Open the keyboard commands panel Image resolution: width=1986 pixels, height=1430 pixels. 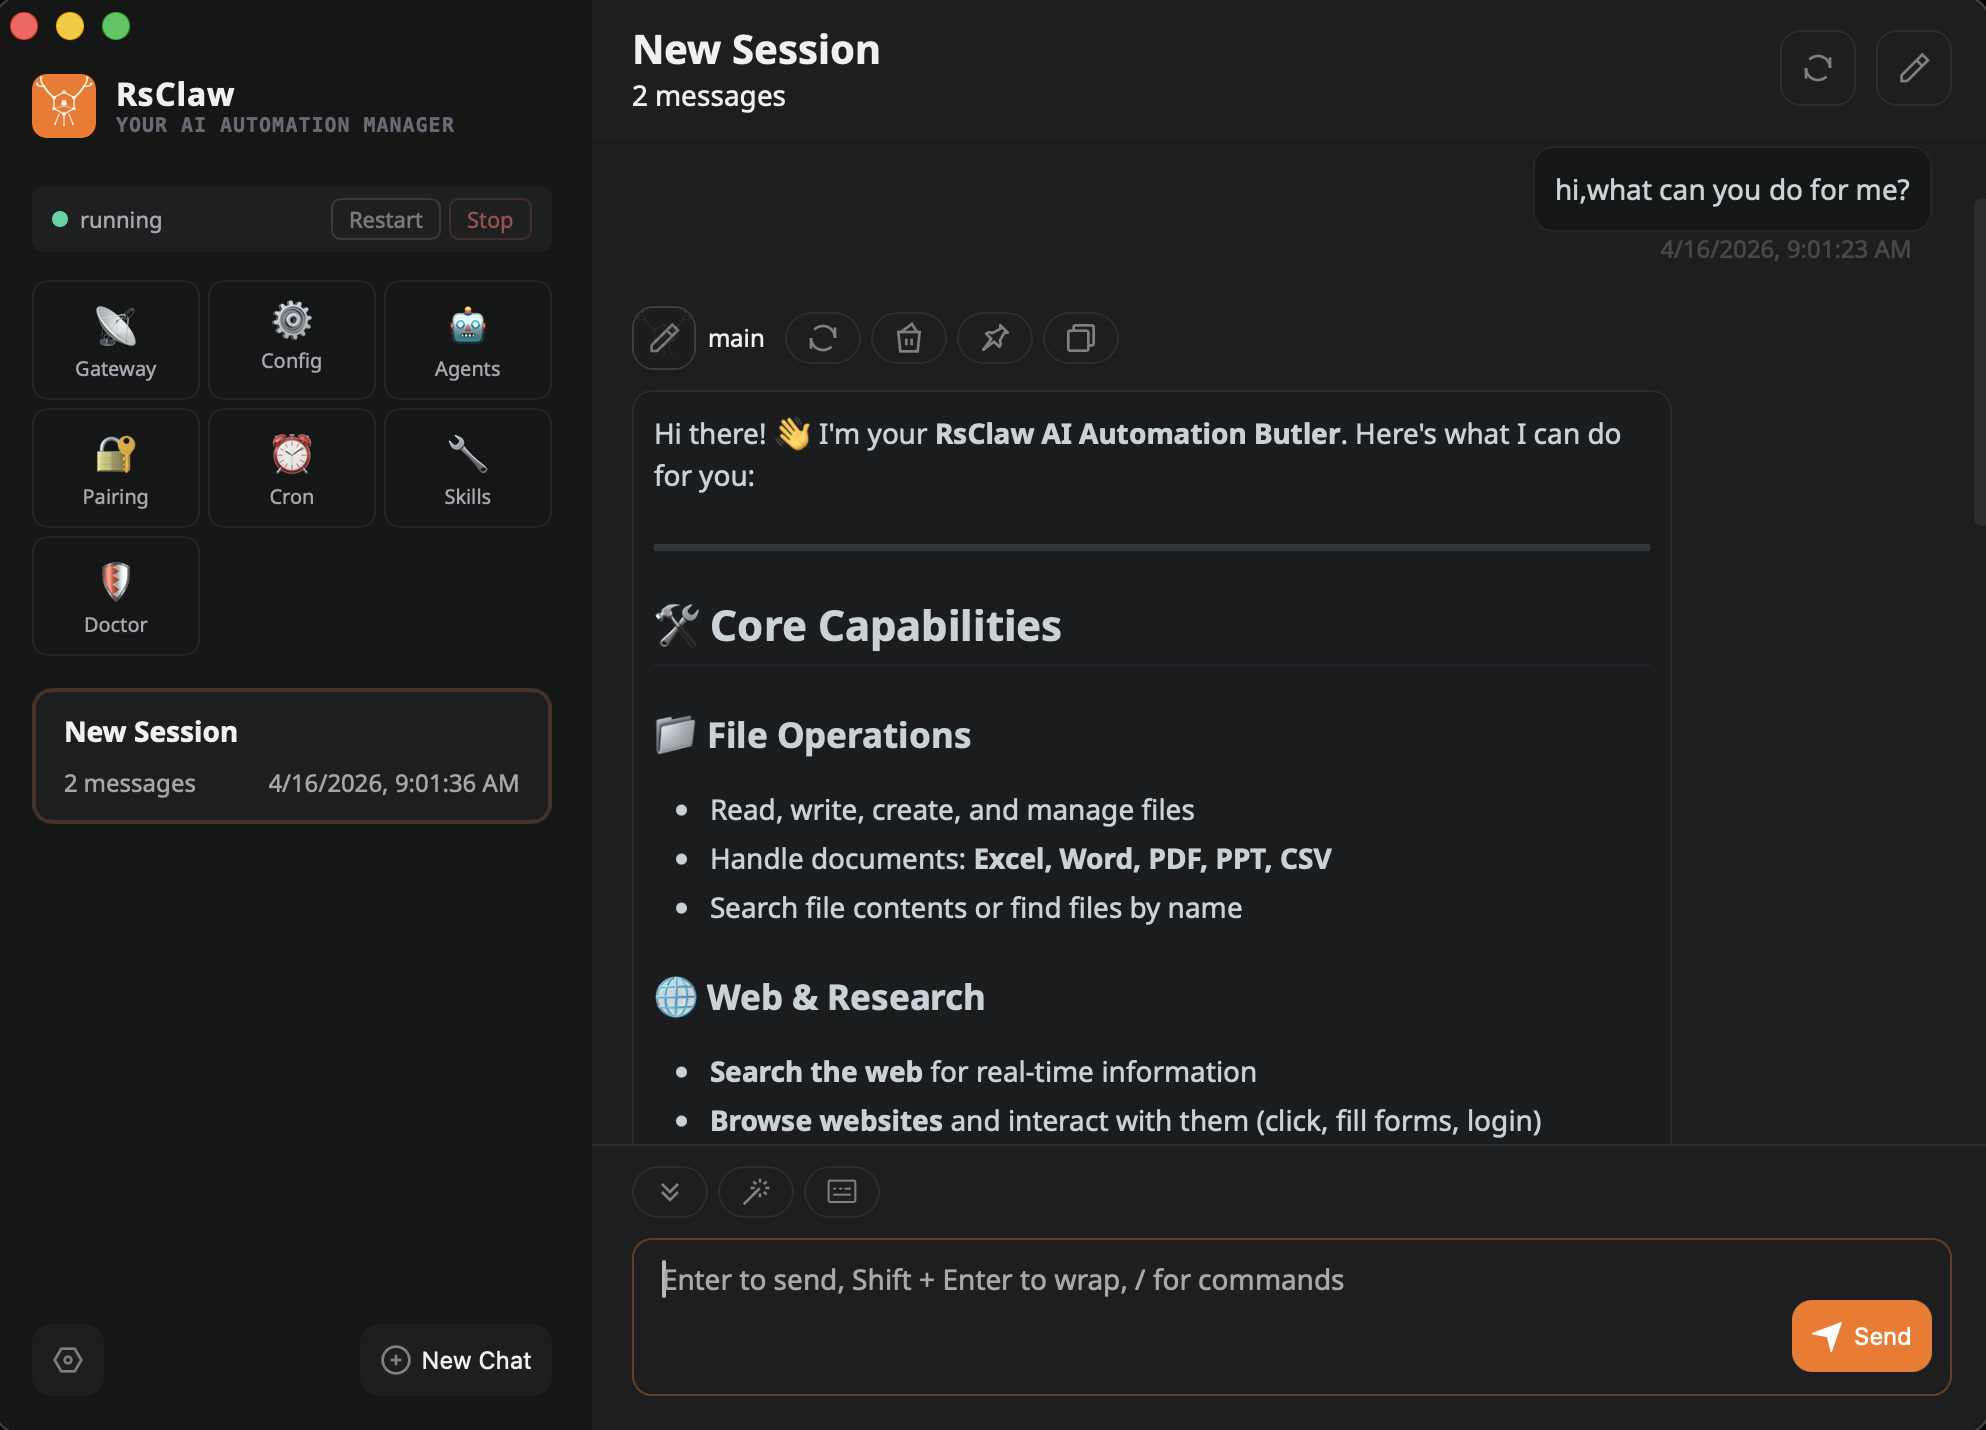tap(841, 1192)
